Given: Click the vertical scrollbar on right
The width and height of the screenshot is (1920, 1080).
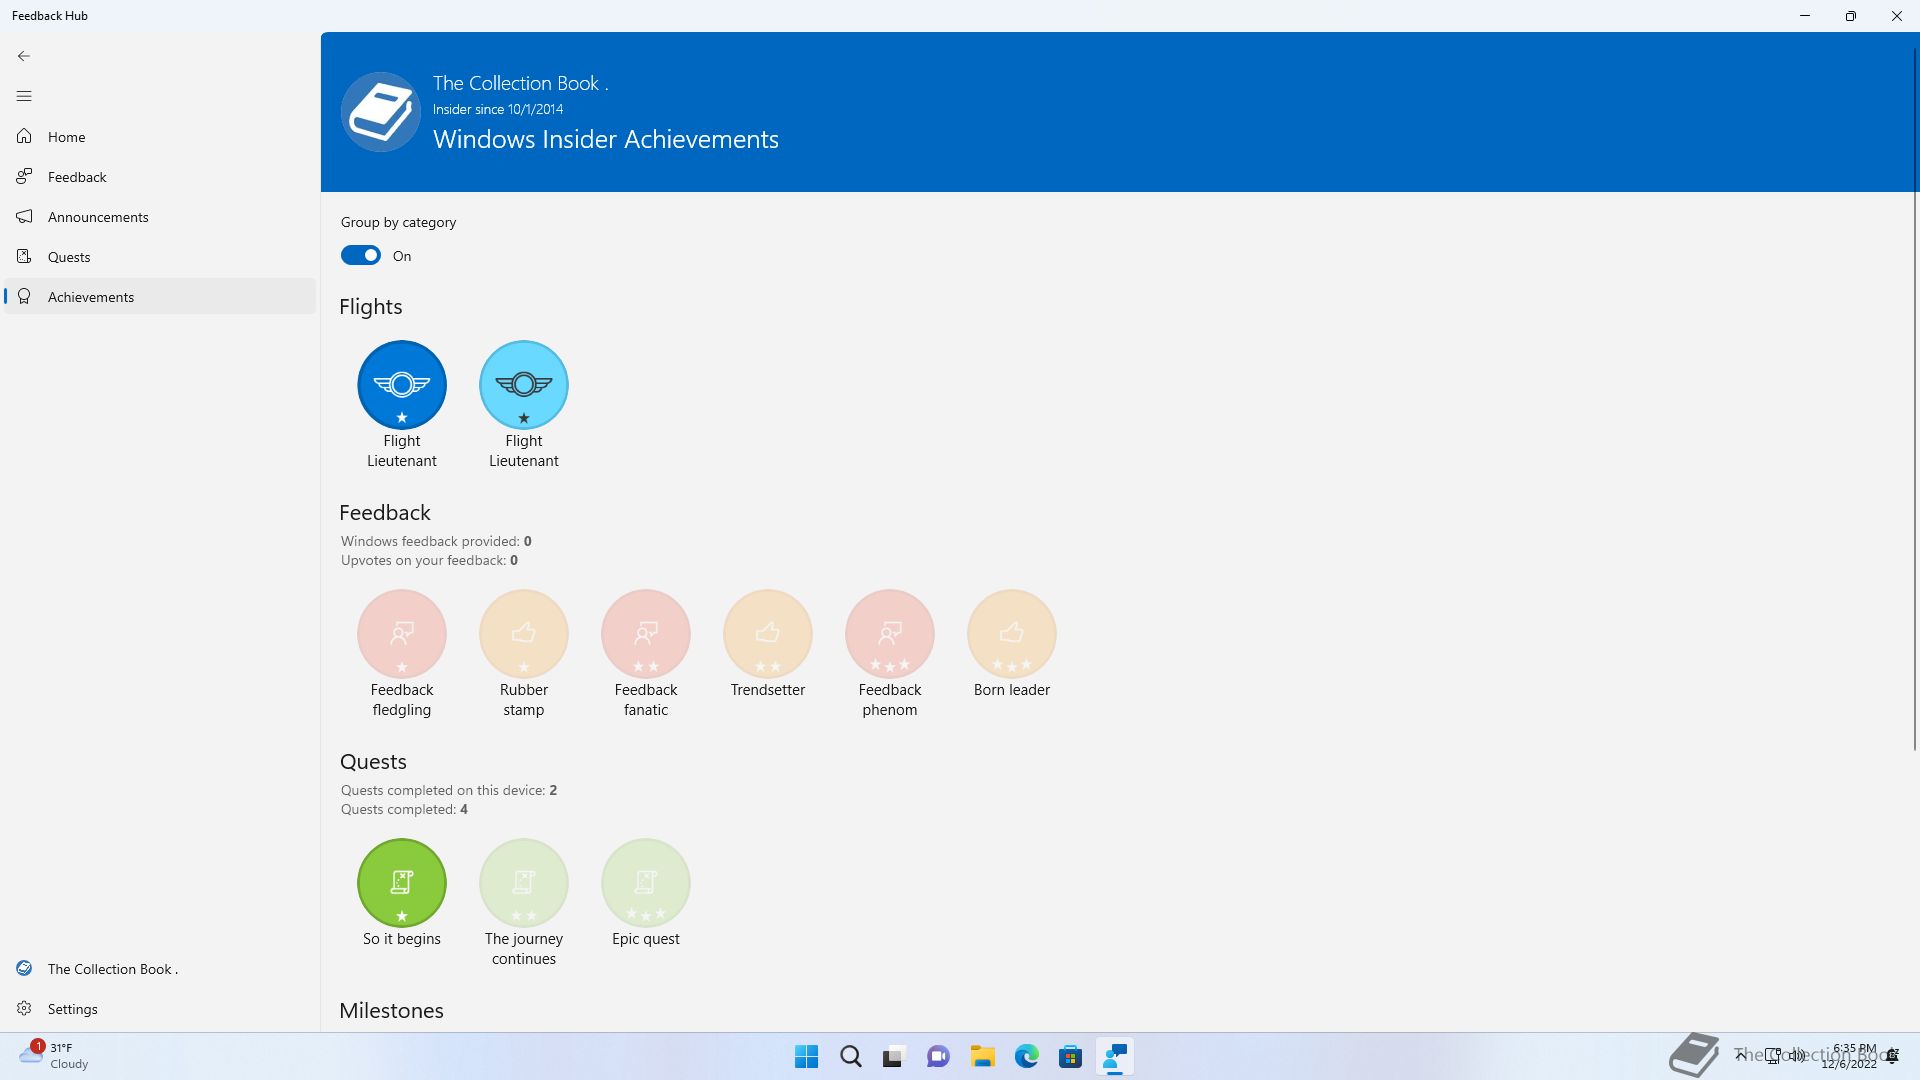Looking at the screenshot, I should coord(1914,400).
